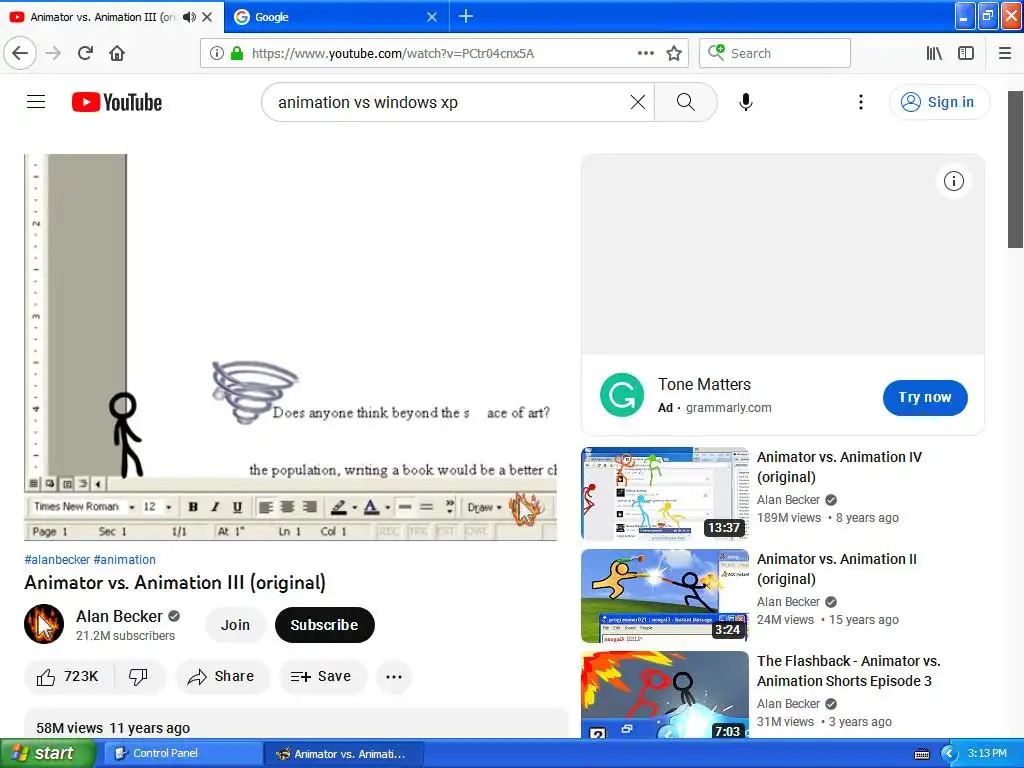Click the page vertical scrollbar thumb
The height and width of the screenshot is (768, 1024).
pos(1015,168)
